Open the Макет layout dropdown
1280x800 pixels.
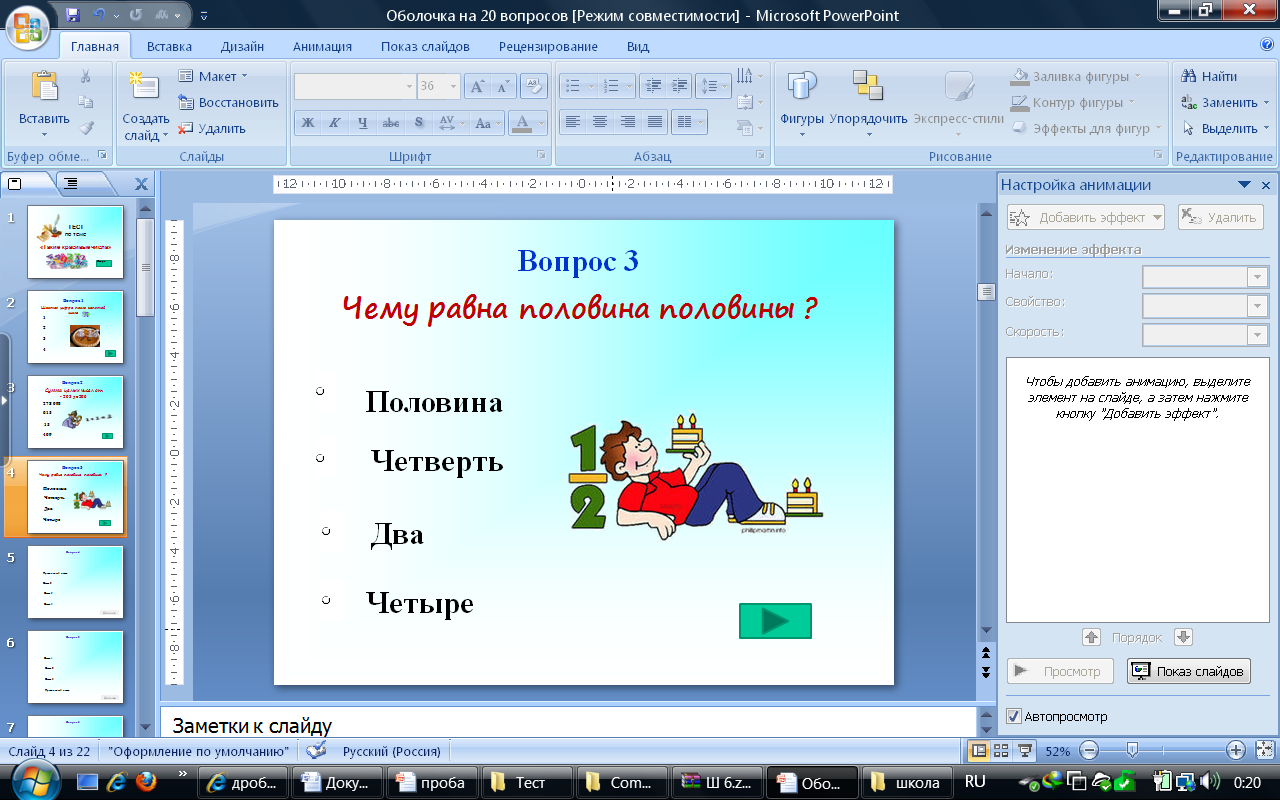click(213, 76)
